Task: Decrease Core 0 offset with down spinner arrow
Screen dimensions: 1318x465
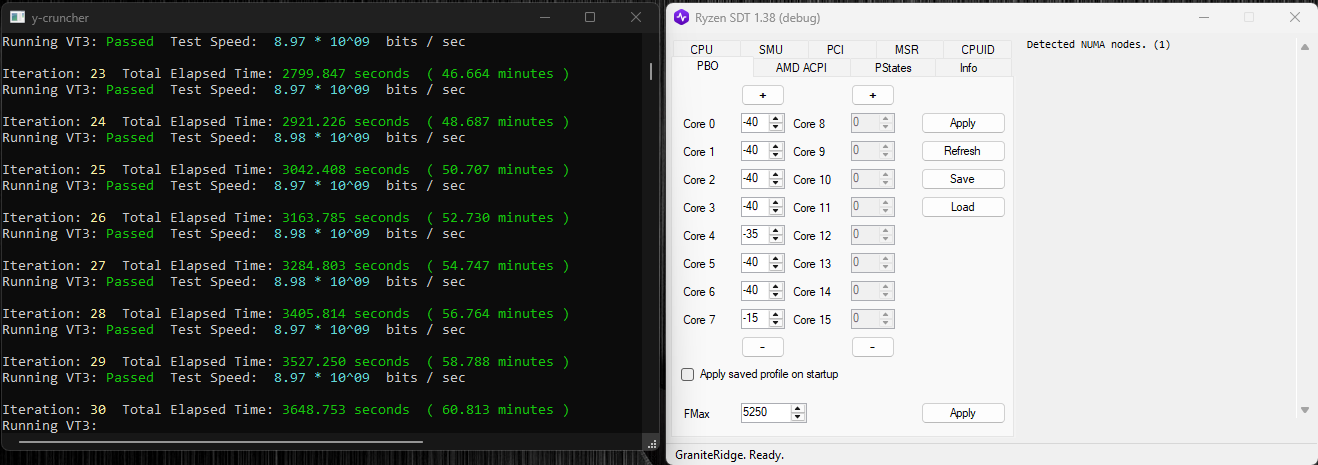Action: click(x=776, y=128)
